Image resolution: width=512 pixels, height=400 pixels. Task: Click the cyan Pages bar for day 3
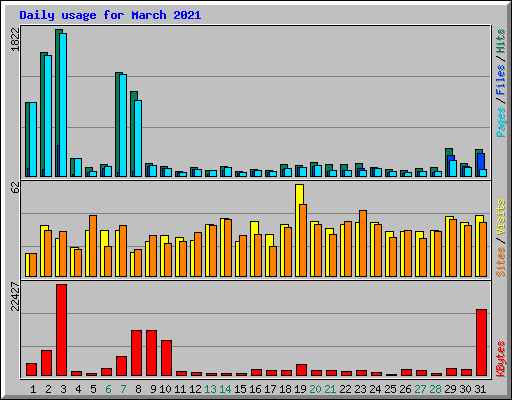click(x=63, y=105)
